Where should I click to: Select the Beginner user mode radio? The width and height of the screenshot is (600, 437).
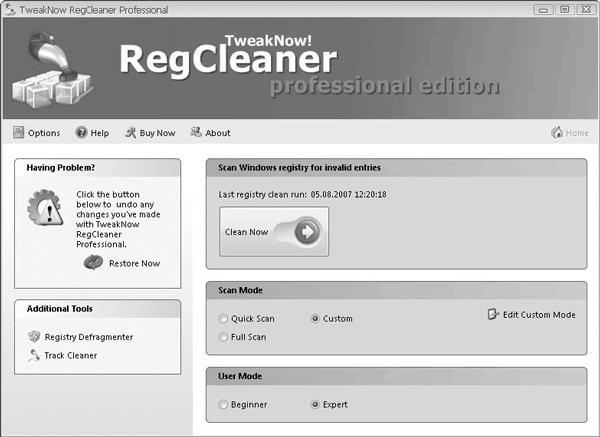[x=223, y=404]
